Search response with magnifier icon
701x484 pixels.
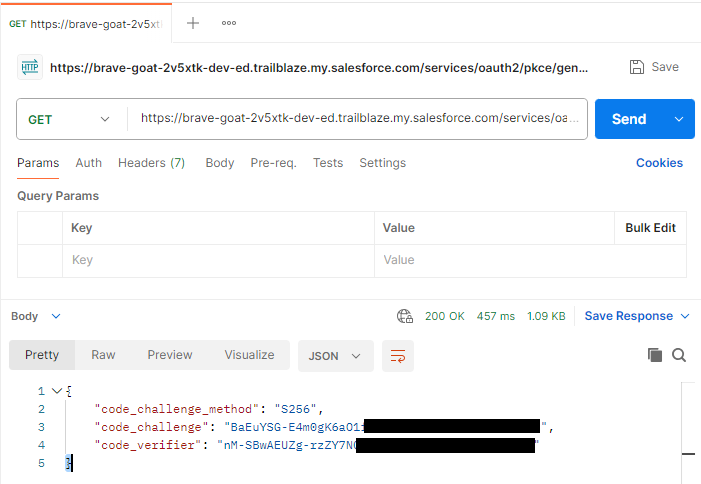coord(679,355)
